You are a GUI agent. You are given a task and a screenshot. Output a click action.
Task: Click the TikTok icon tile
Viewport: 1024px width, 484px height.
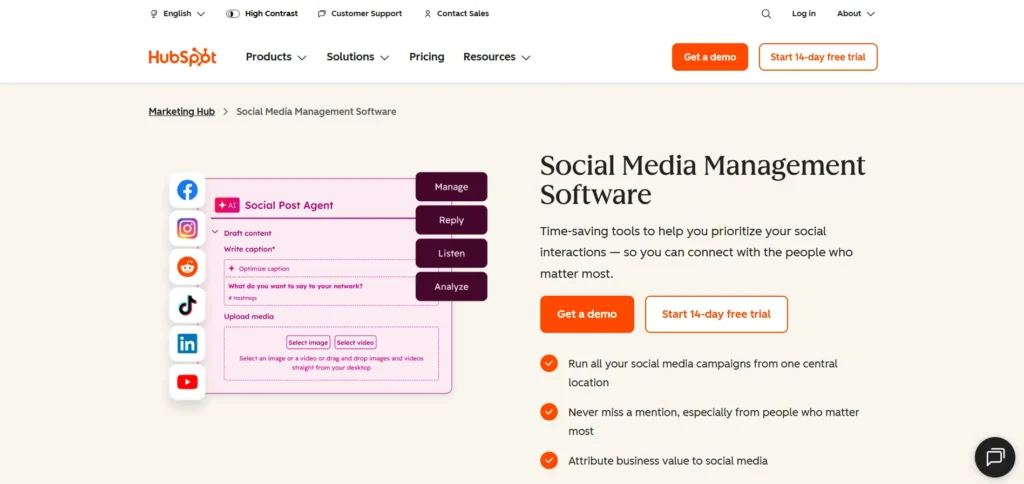(x=187, y=305)
